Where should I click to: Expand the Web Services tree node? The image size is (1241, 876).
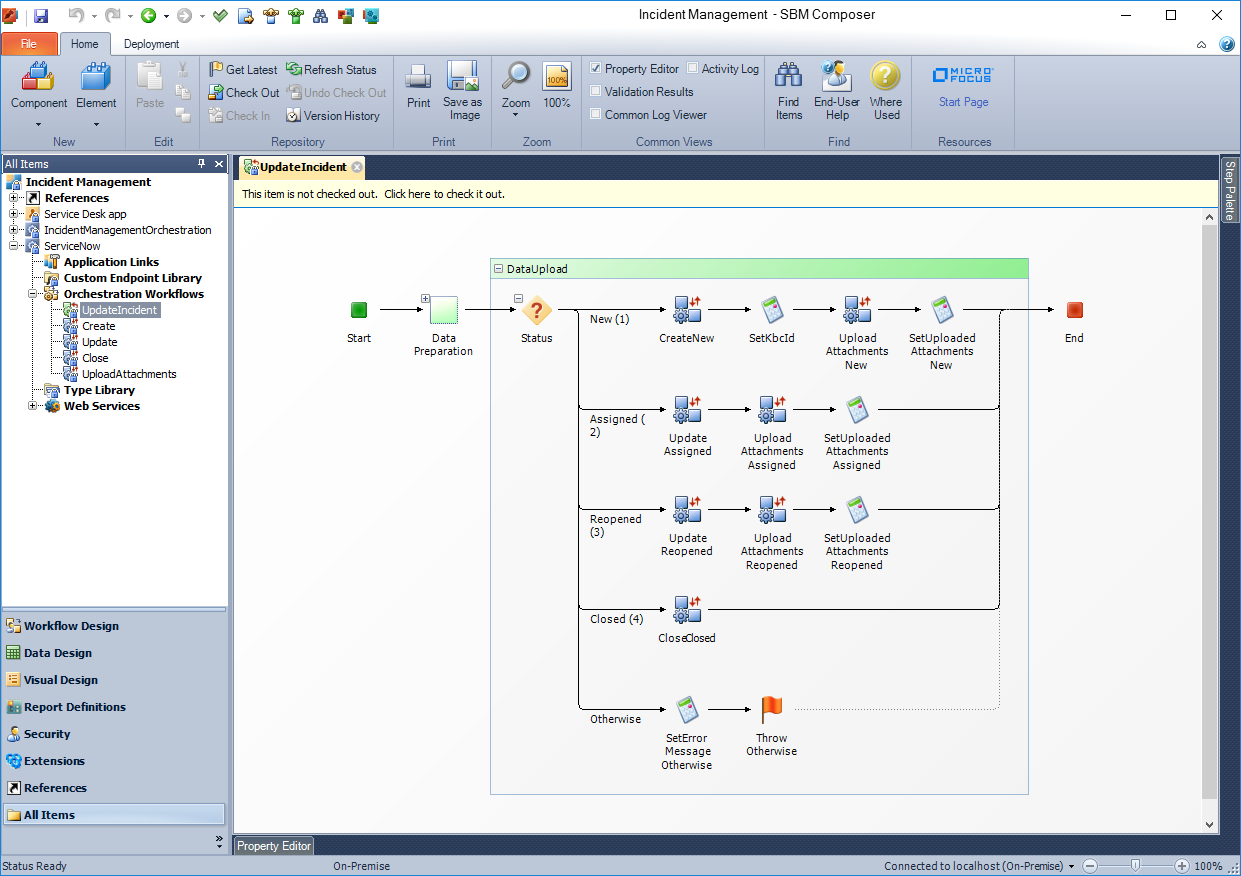tap(33, 406)
